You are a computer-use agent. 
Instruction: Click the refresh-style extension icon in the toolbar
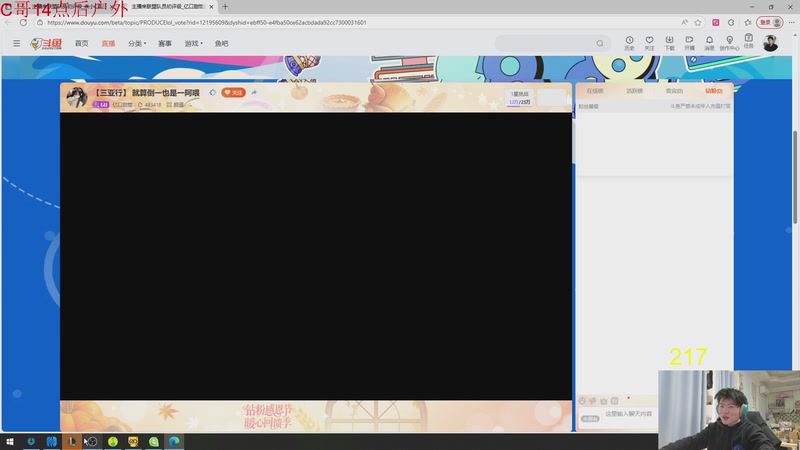click(731, 22)
